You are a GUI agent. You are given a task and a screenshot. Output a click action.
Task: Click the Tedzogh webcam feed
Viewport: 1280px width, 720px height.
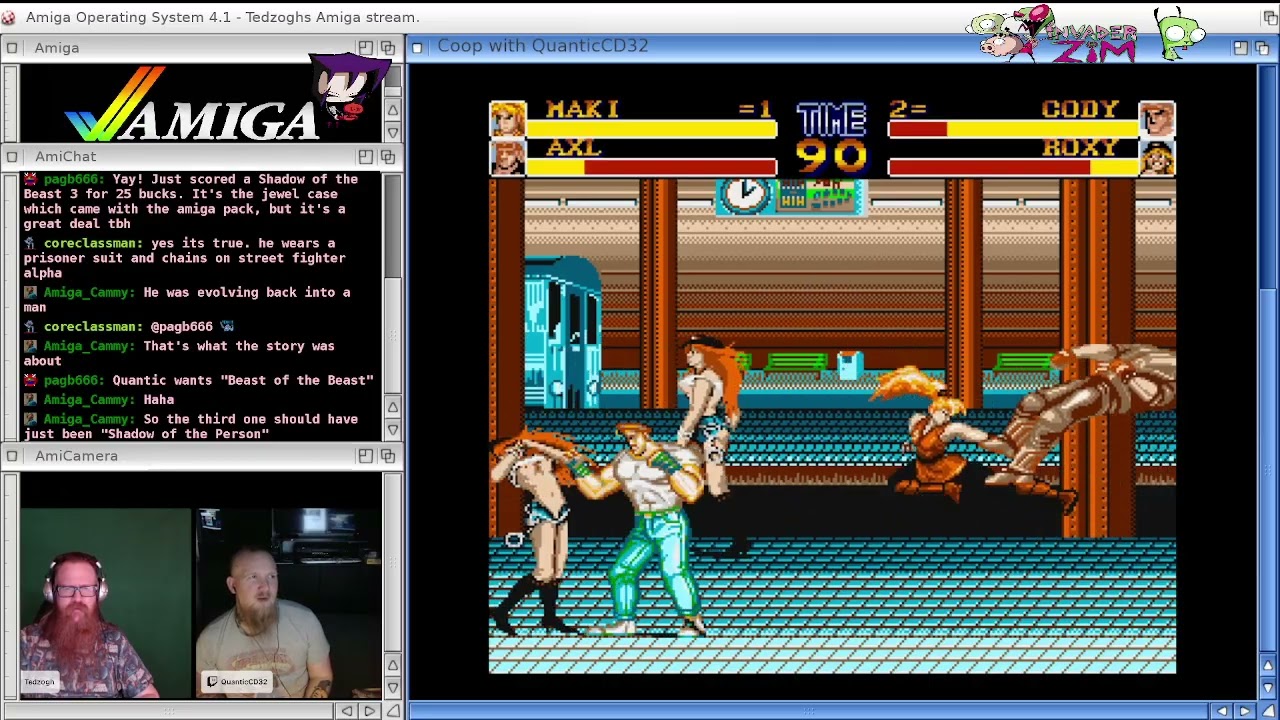click(x=106, y=603)
